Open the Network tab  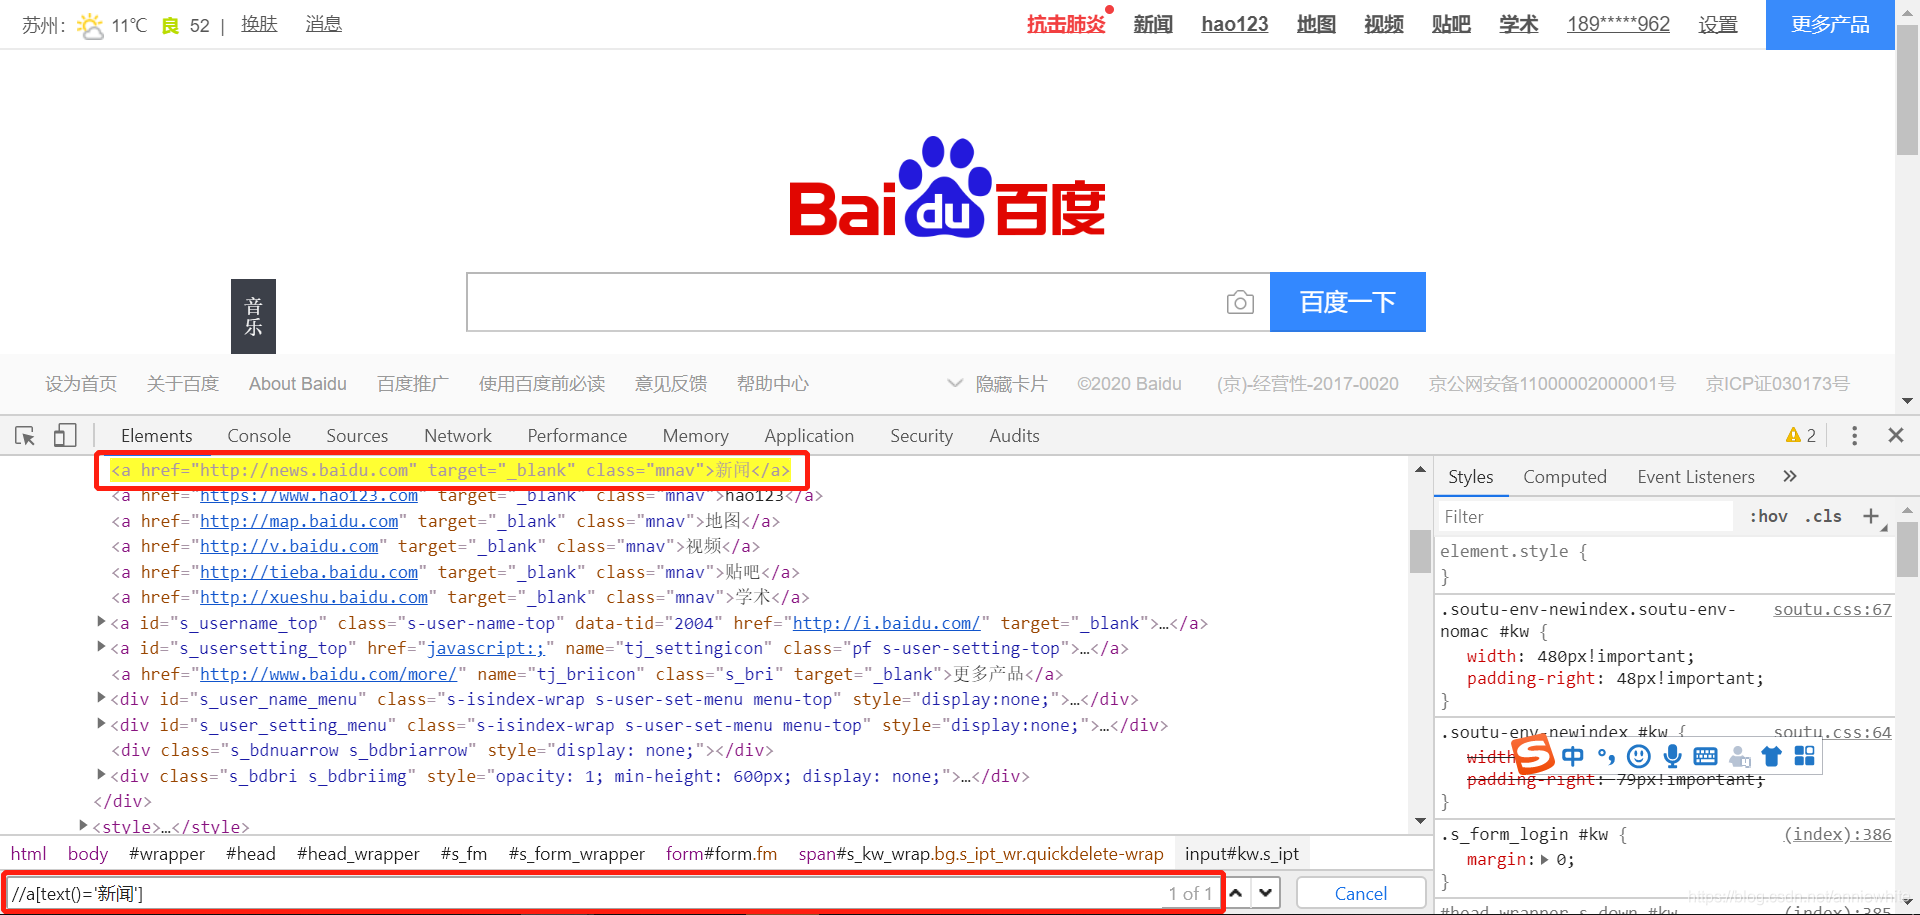point(458,436)
